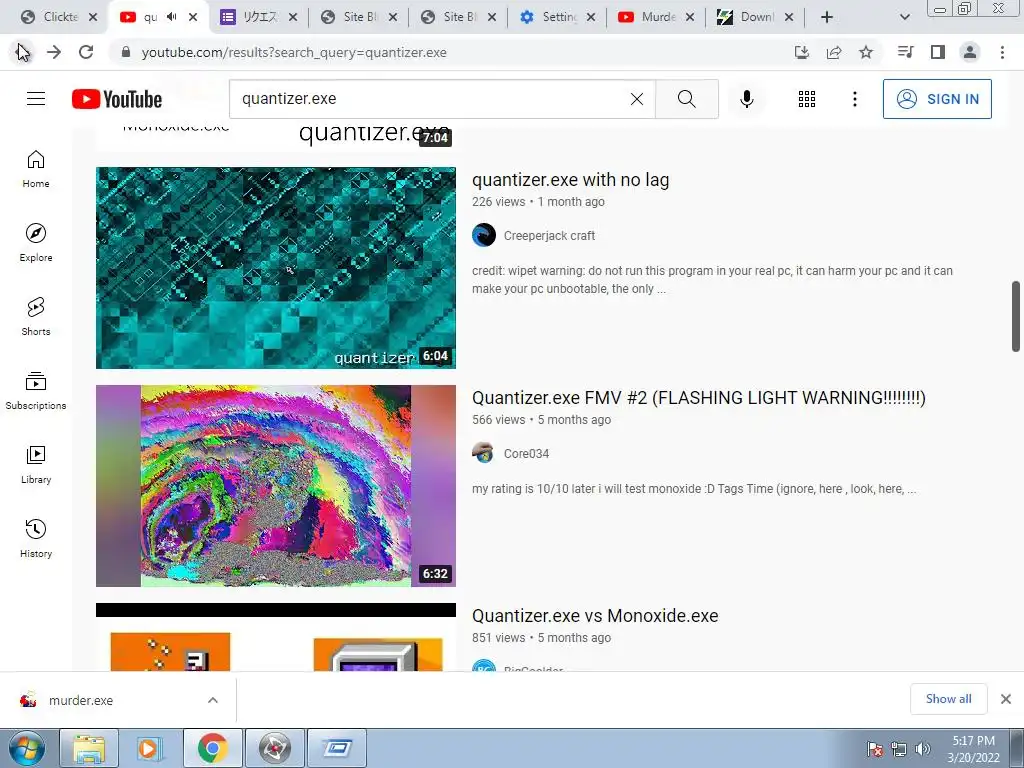The height and width of the screenshot is (768, 1024).
Task: Install the app via address bar download icon
Action: click(x=801, y=52)
